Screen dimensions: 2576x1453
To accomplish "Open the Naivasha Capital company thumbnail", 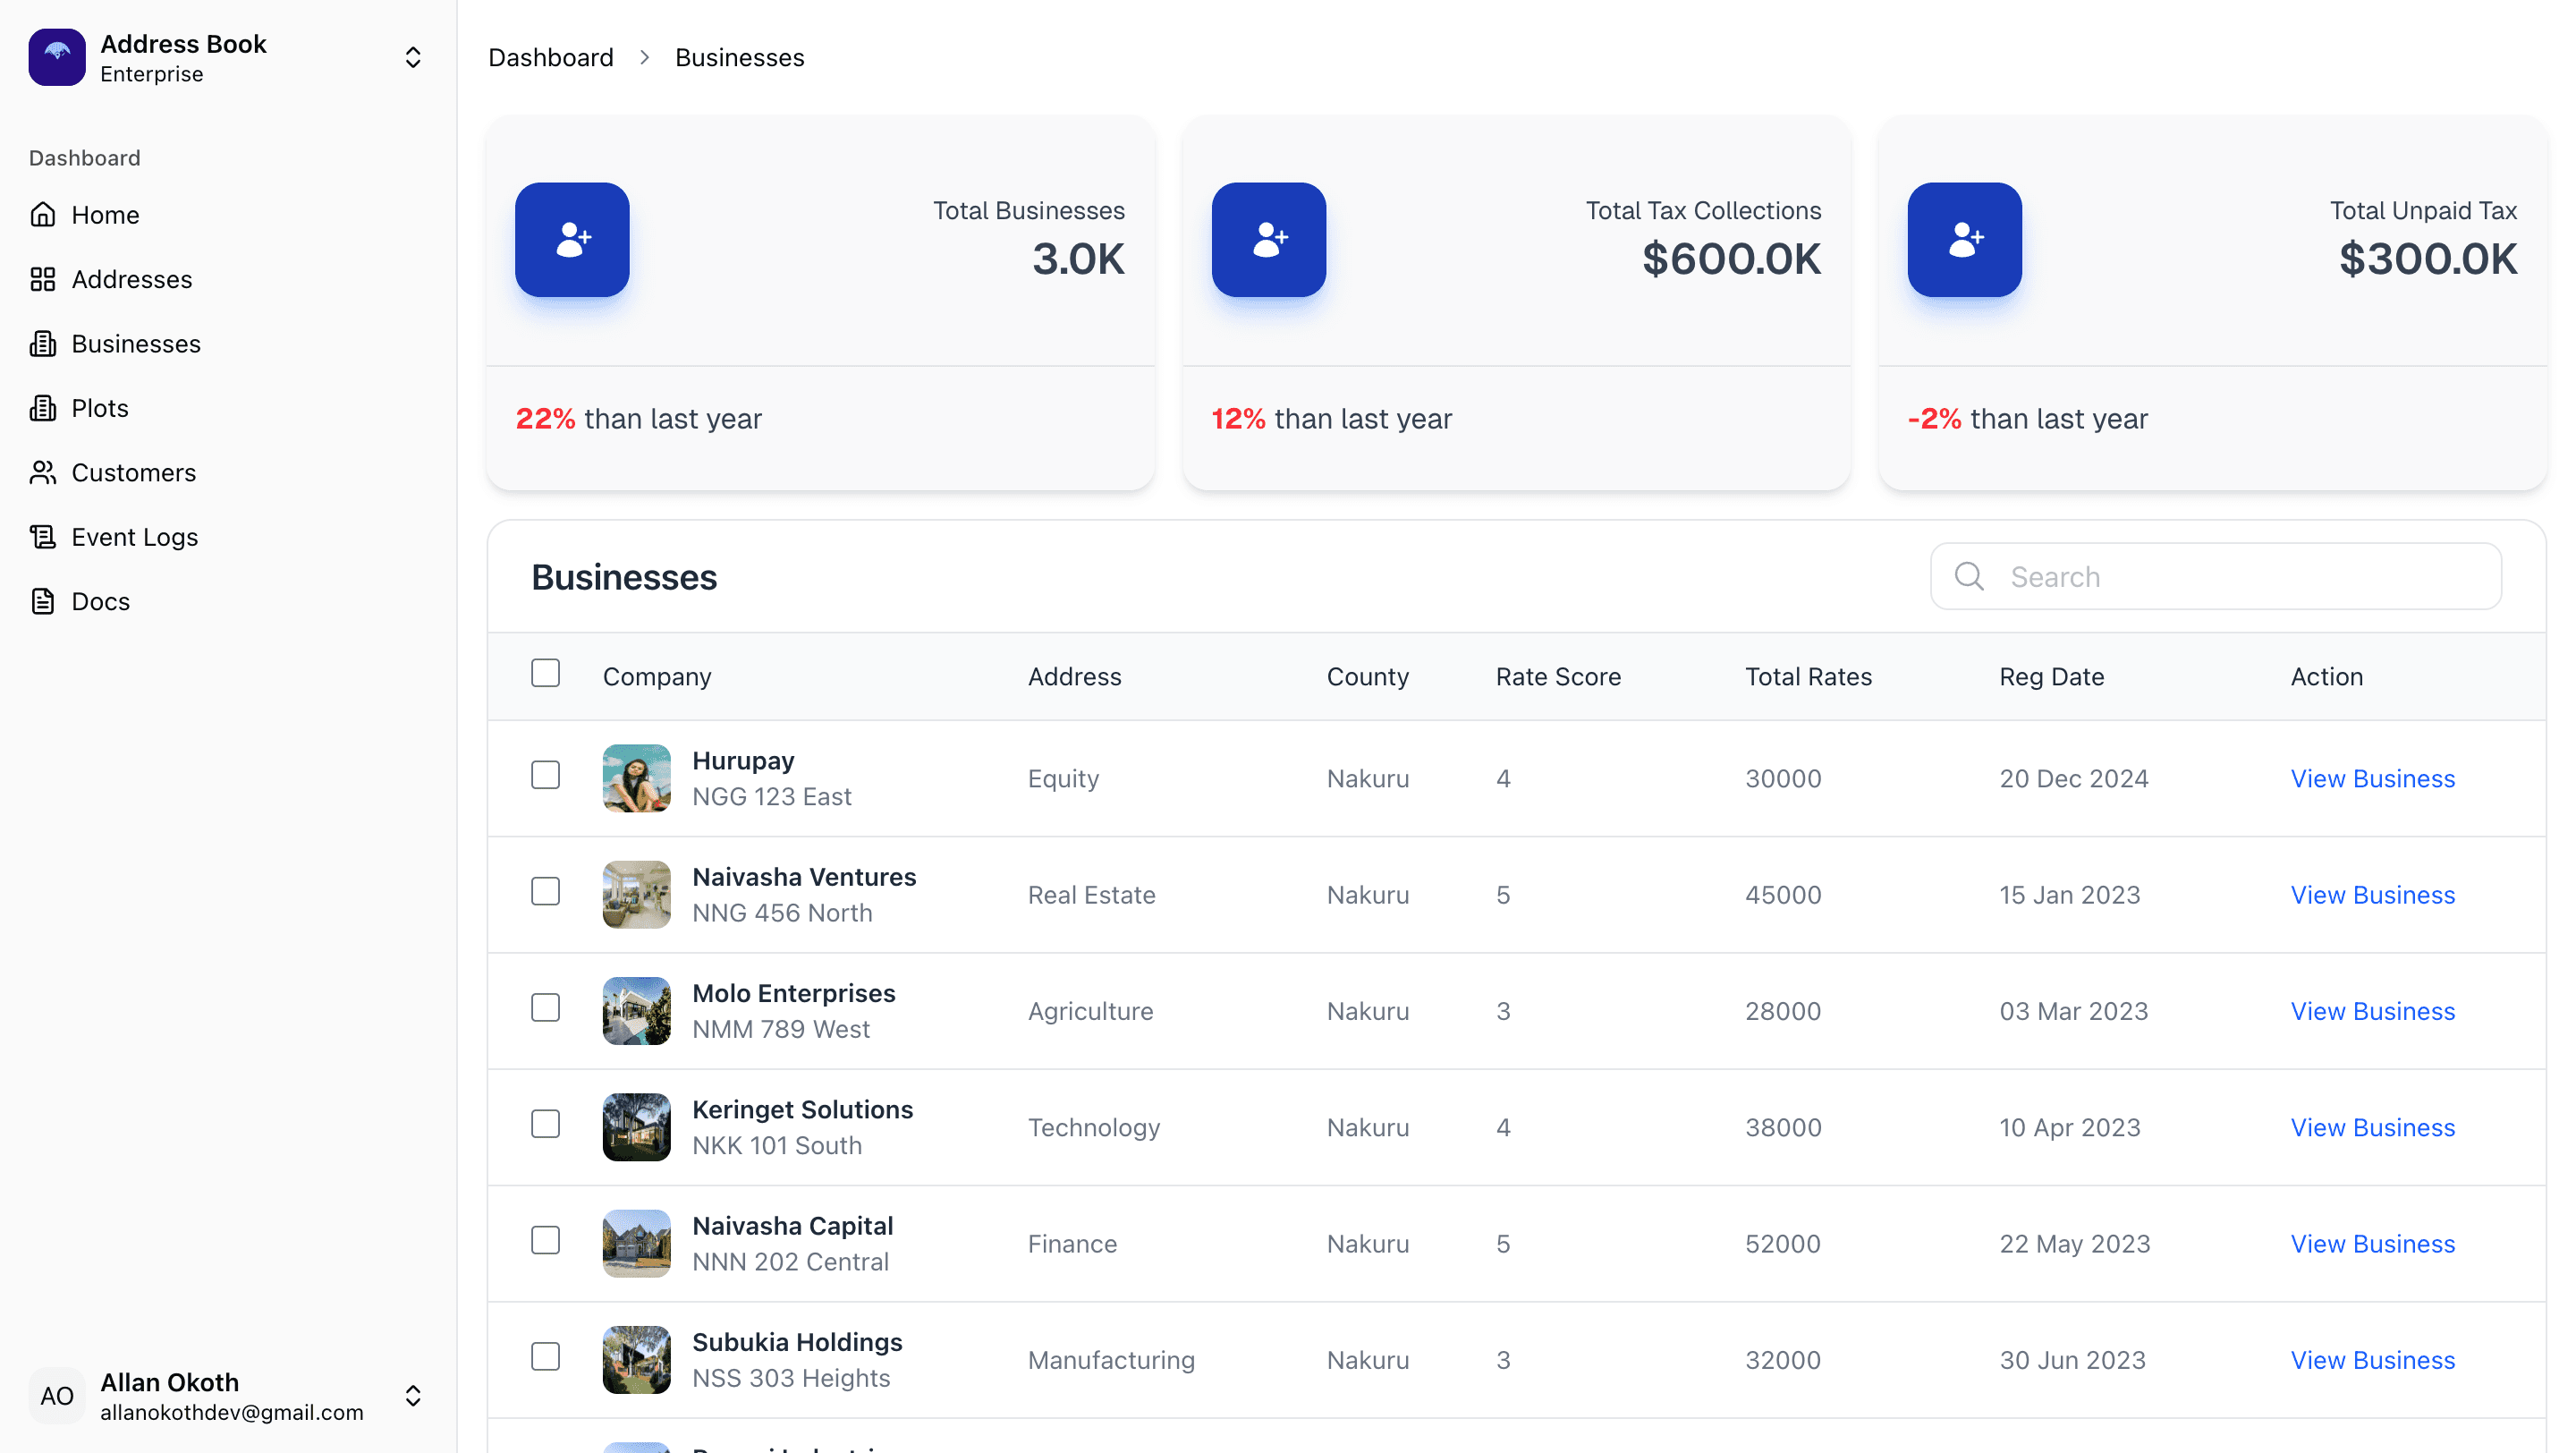I will pyautogui.click(x=637, y=1244).
